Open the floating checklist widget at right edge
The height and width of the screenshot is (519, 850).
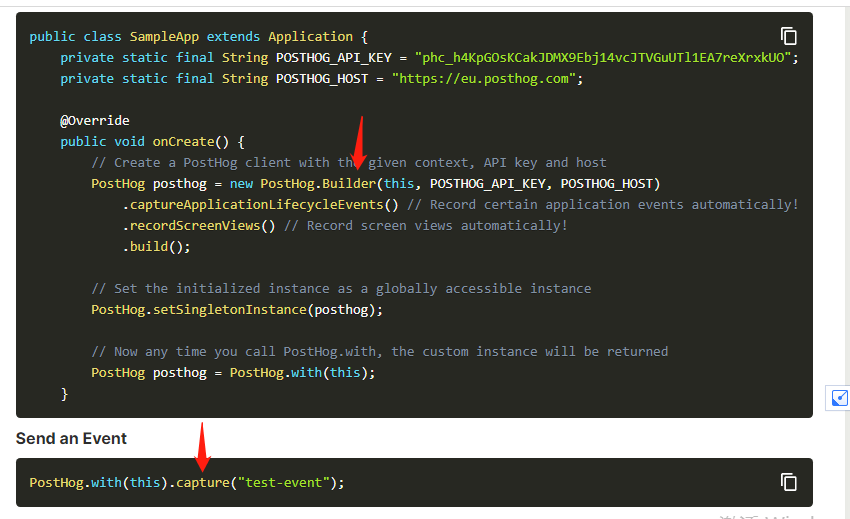(x=839, y=398)
